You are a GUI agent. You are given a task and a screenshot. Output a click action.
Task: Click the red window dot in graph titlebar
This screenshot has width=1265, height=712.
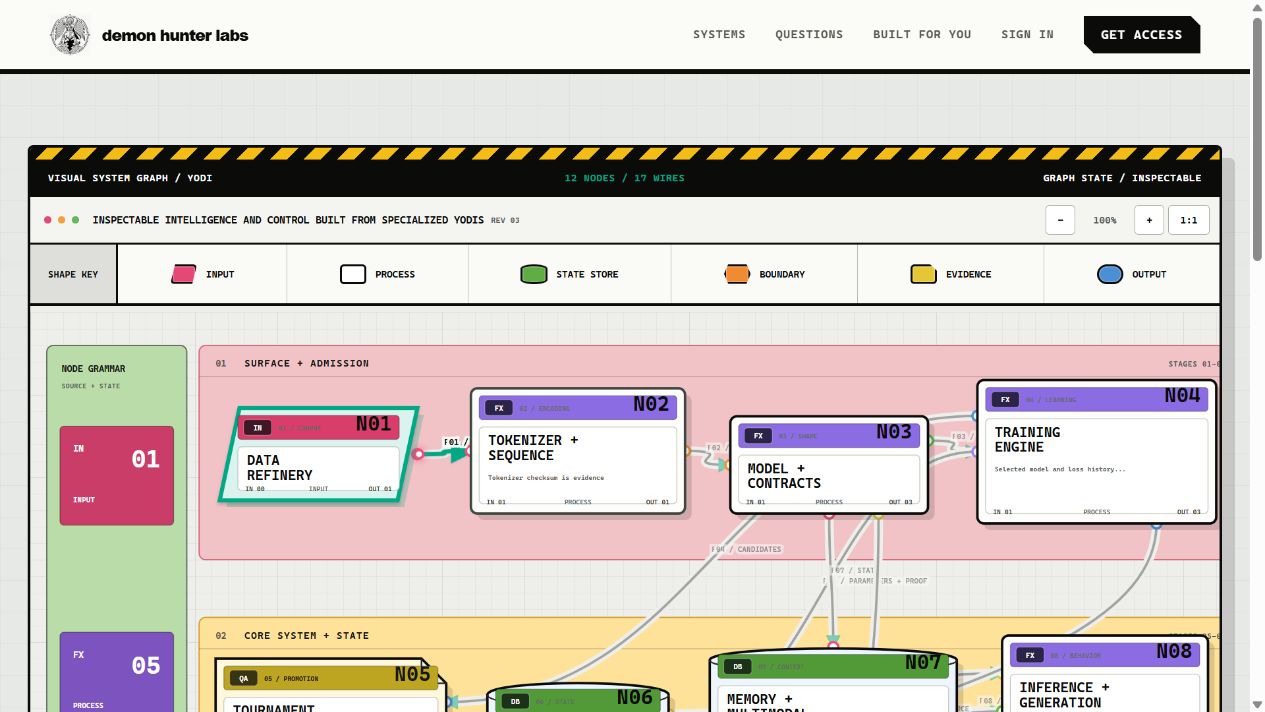pos(47,220)
